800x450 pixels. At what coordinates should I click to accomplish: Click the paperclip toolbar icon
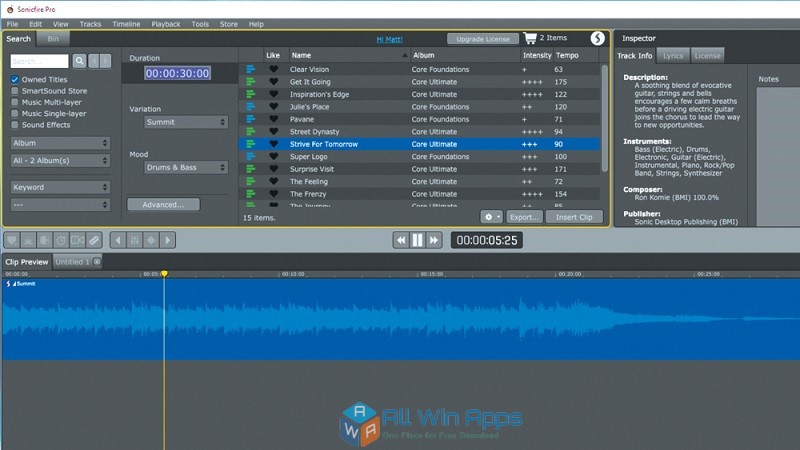(94, 240)
